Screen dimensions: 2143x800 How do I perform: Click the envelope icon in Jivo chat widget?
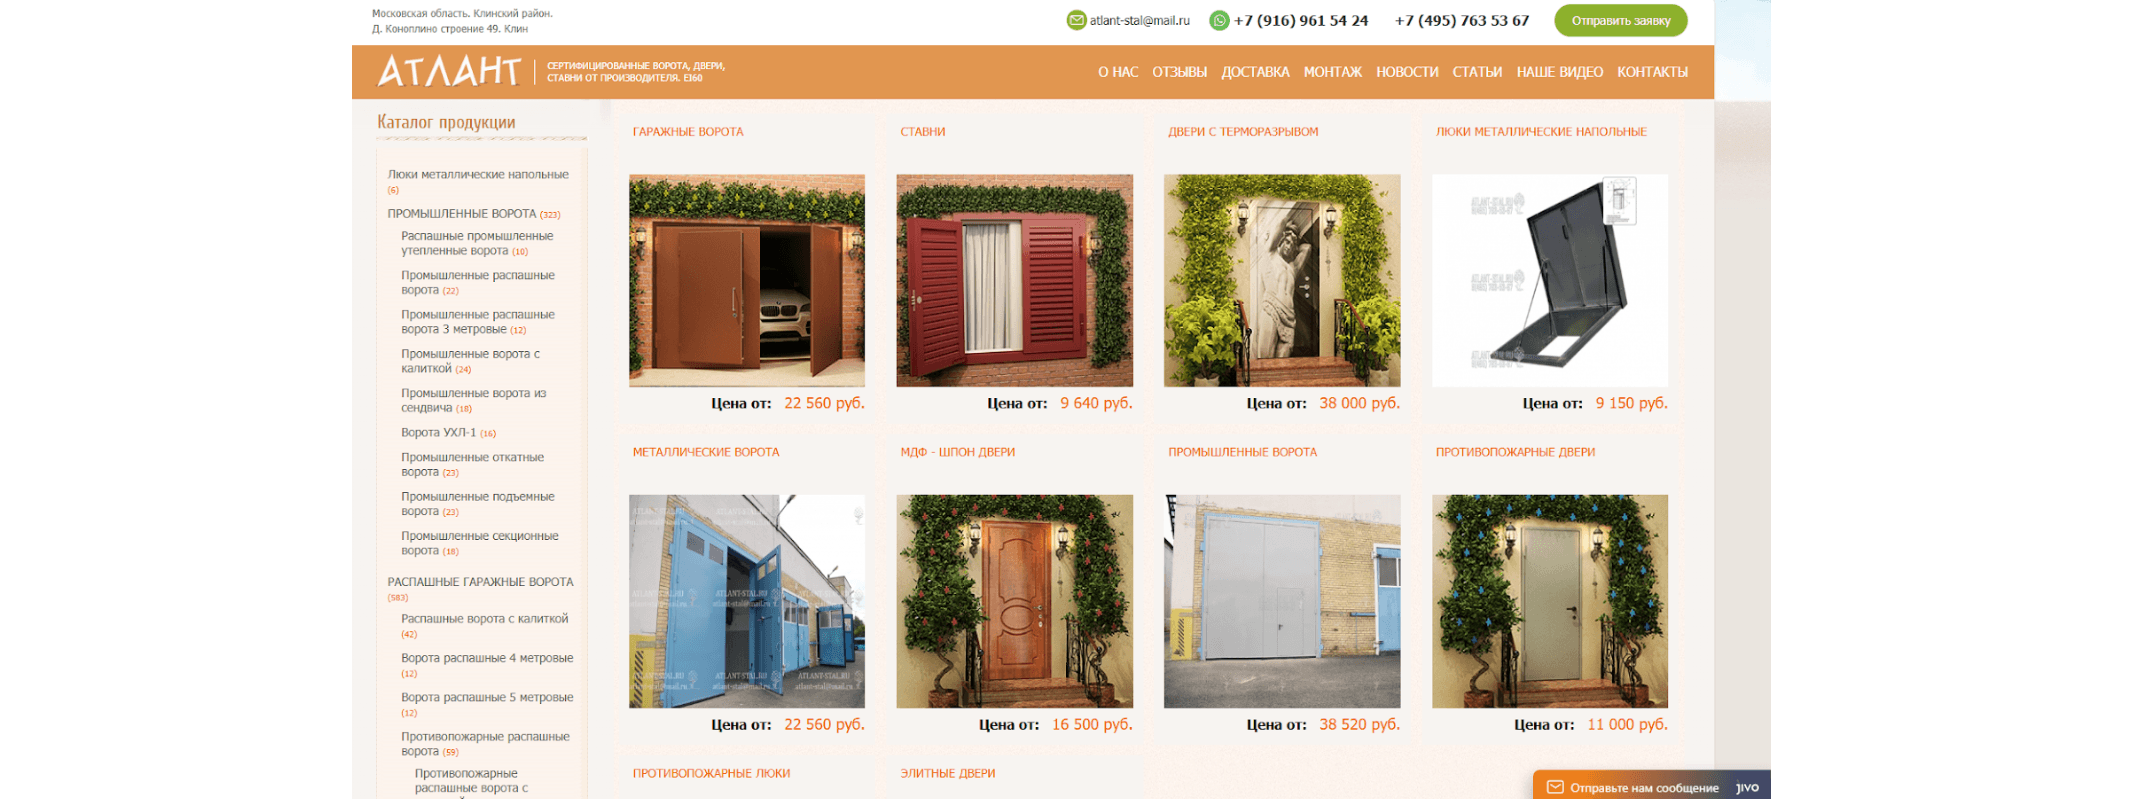point(1555,787)
